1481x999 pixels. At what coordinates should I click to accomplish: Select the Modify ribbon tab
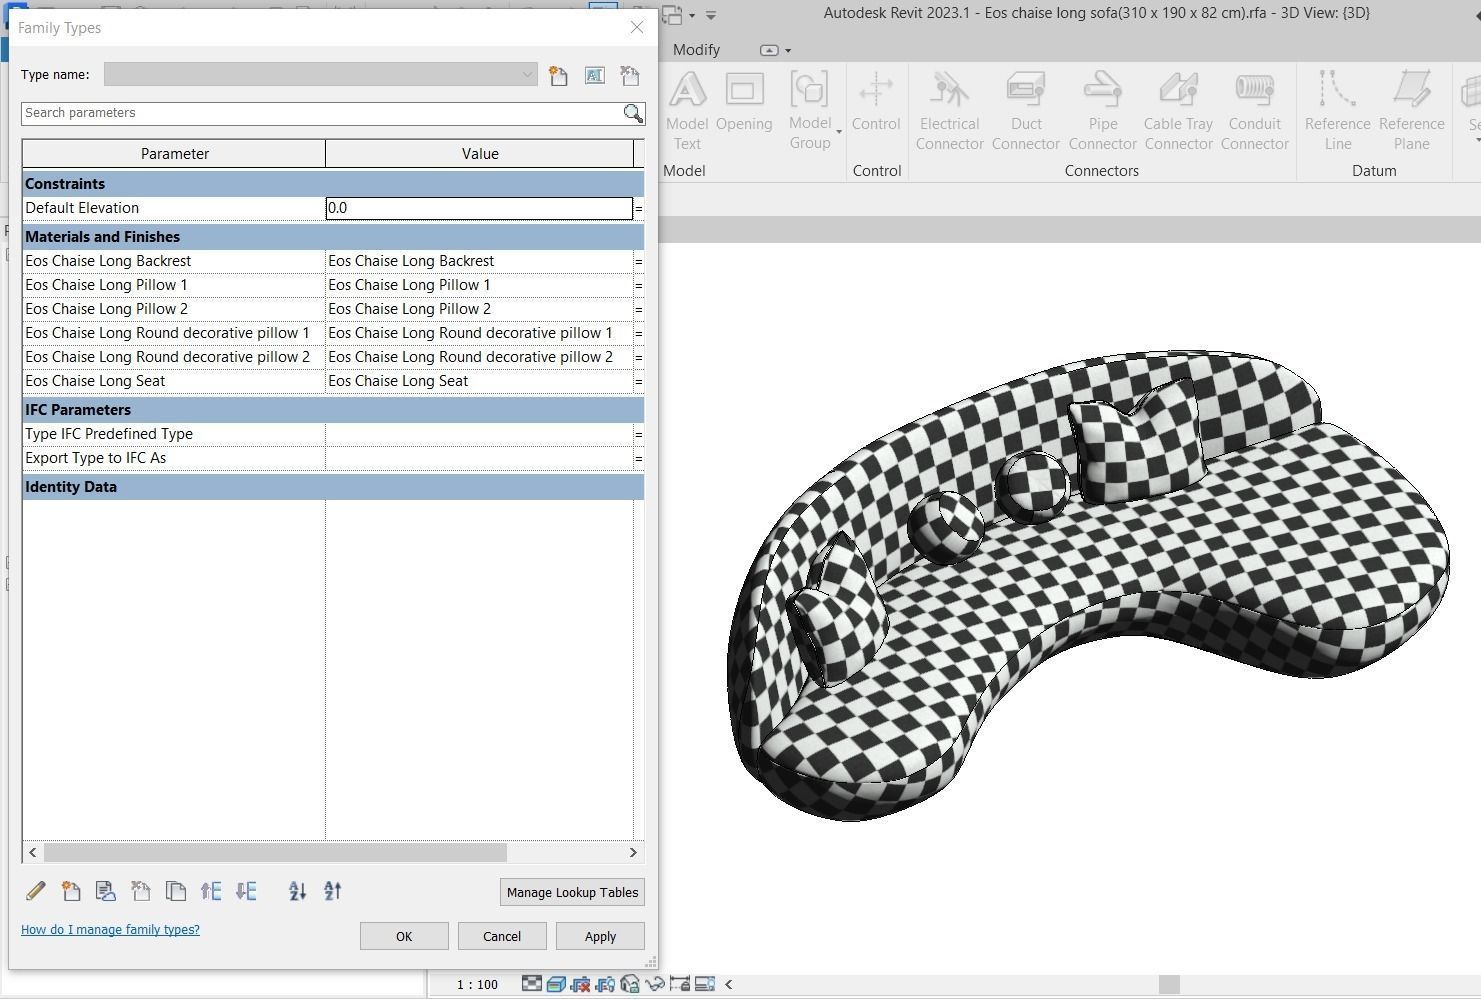click(696, 50)
